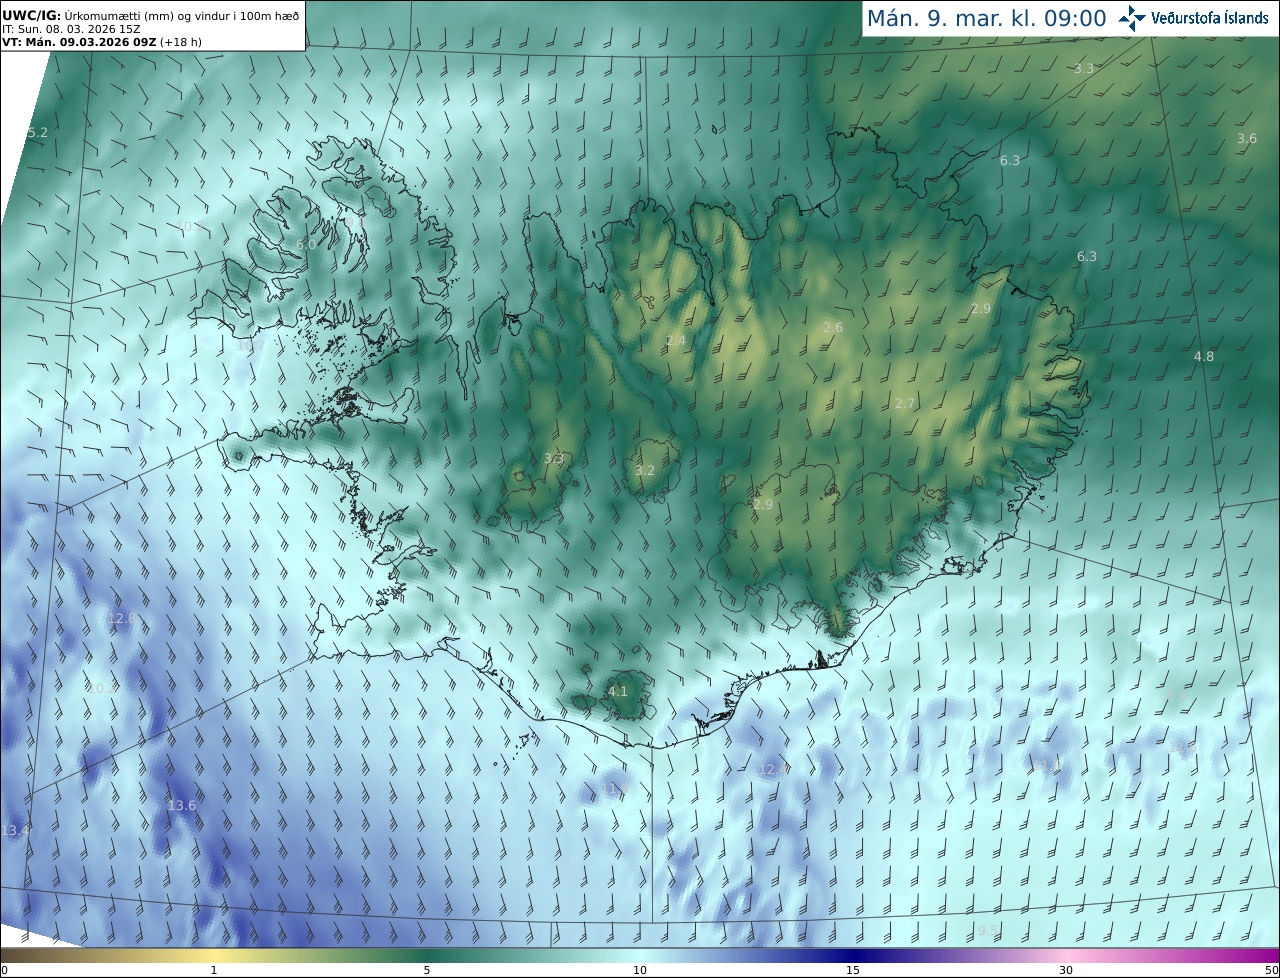Click the 12.8 value over the sea

coord(121,619)
